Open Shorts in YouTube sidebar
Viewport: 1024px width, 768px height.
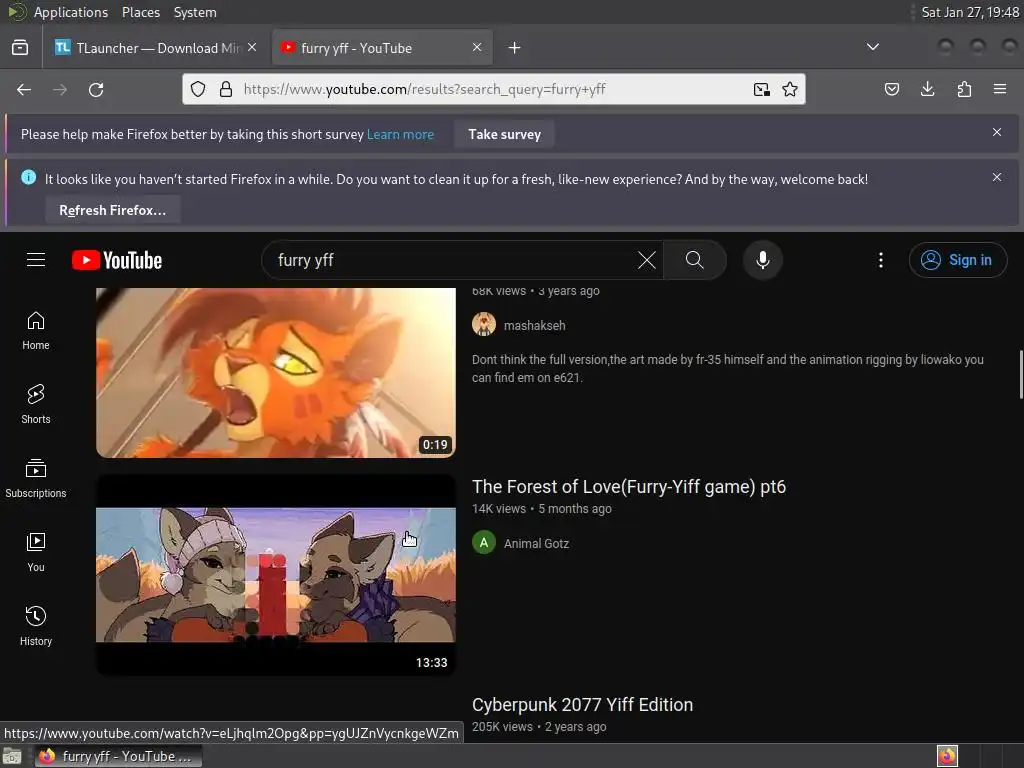click(36, 405)
